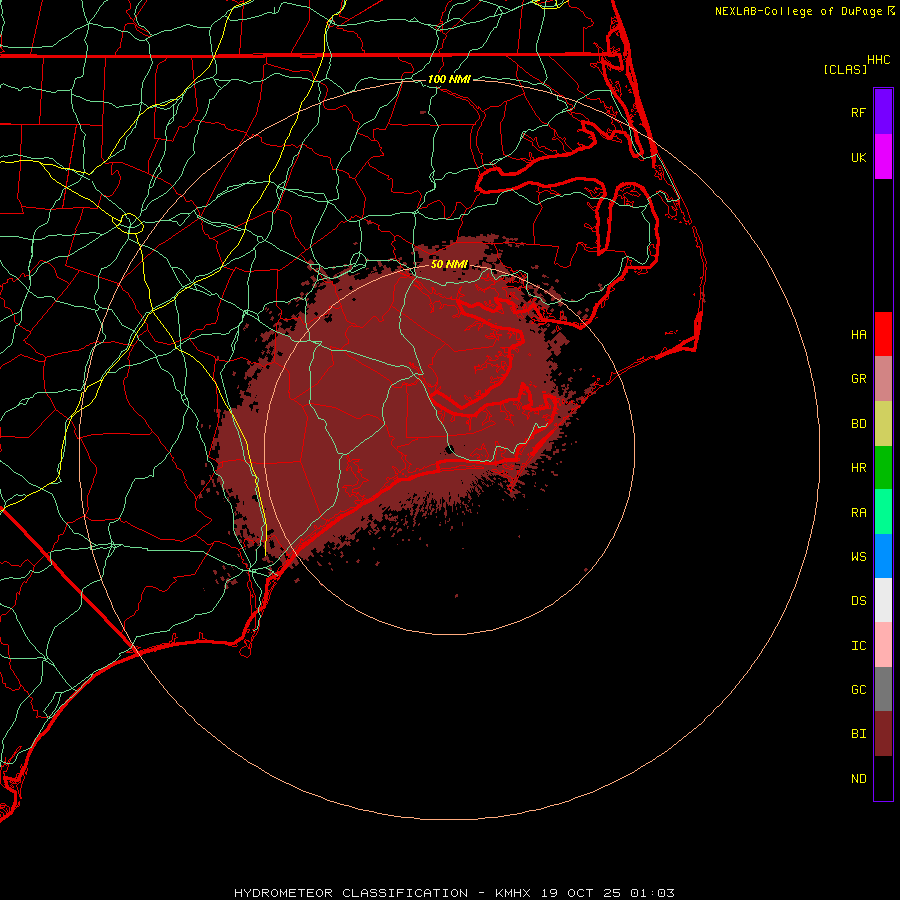Image resolution: width=900 pixels, height=900 pixels.
Task: Click the "HA" legend label
Action: click(x=859, y=335)
